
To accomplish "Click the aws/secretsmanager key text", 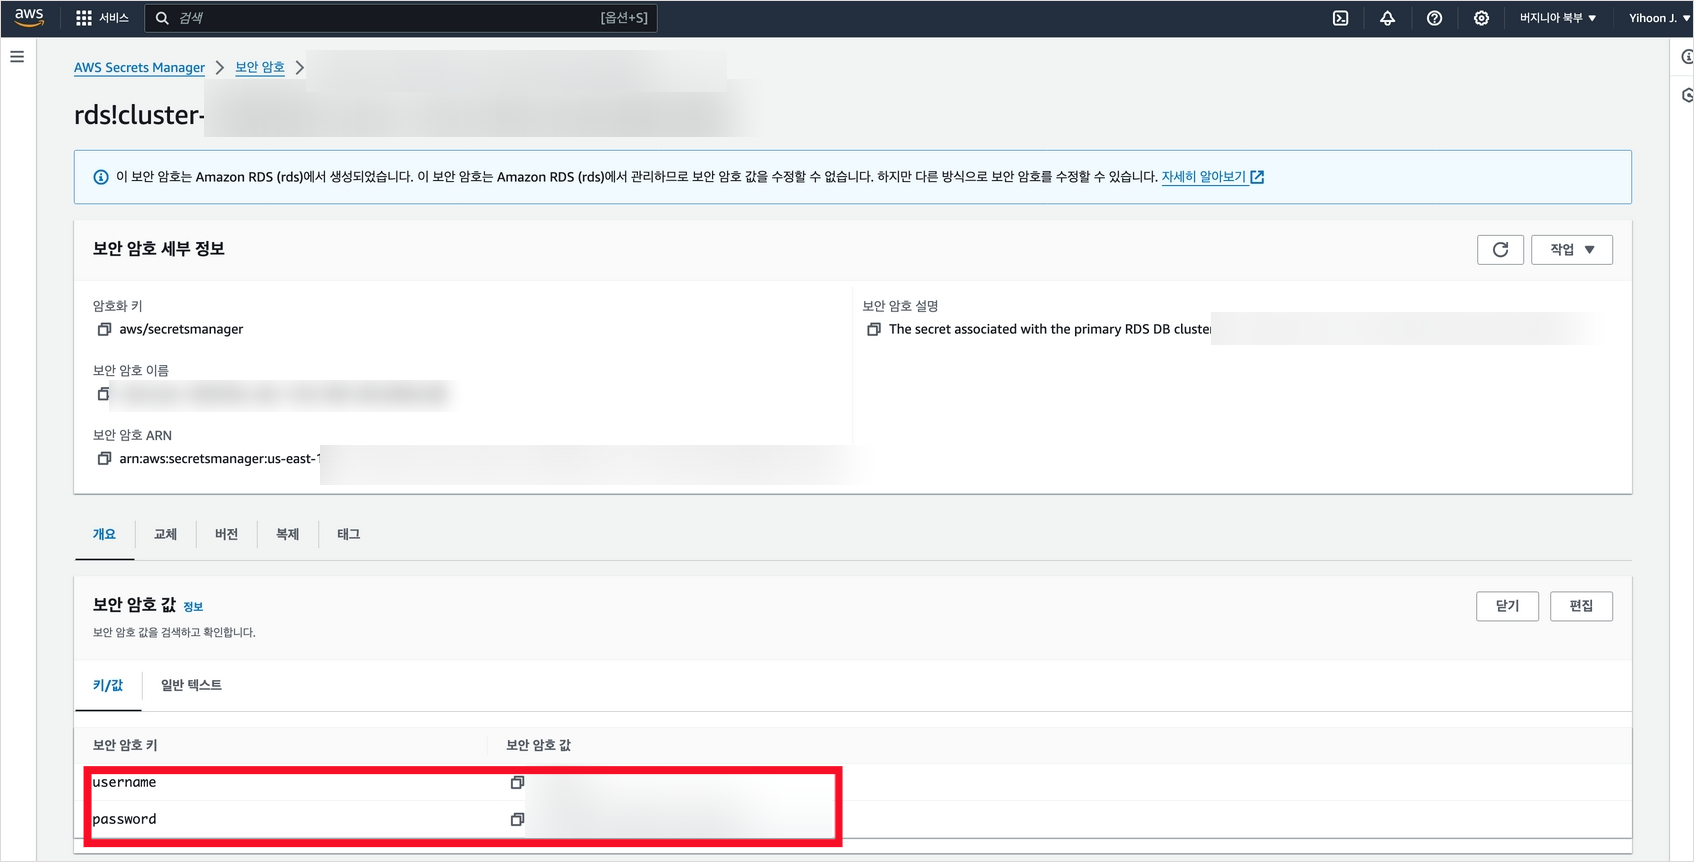I will tap(181, 329).
